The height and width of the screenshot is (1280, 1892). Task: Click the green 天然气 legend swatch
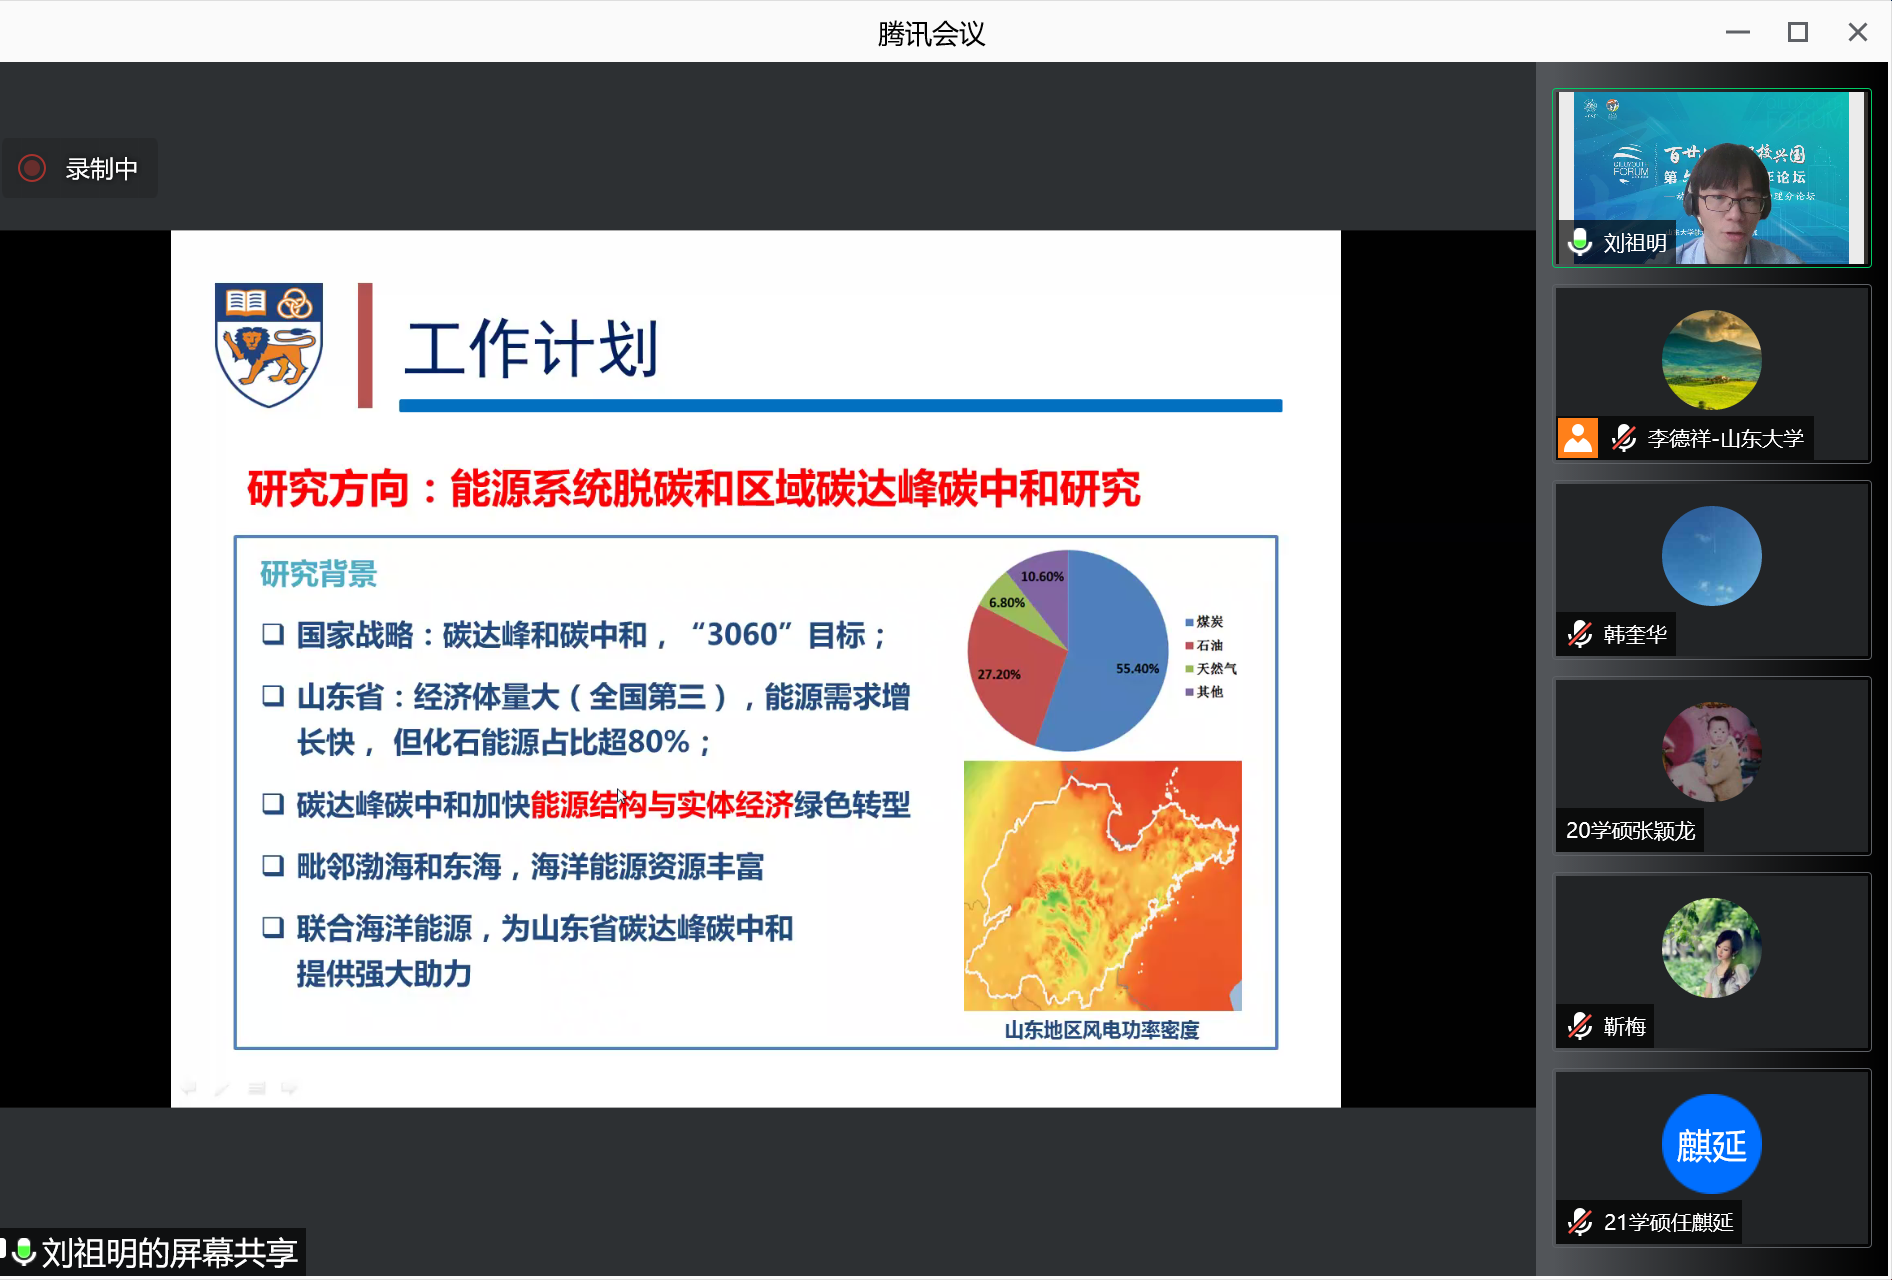[x=1190, y=669]
